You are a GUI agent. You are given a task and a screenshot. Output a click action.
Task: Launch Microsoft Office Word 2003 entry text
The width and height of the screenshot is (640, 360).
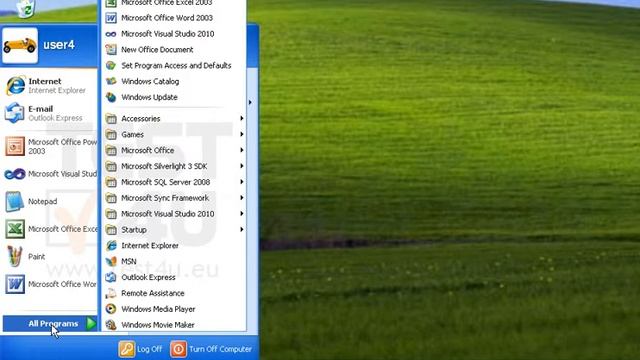[167, 18]
